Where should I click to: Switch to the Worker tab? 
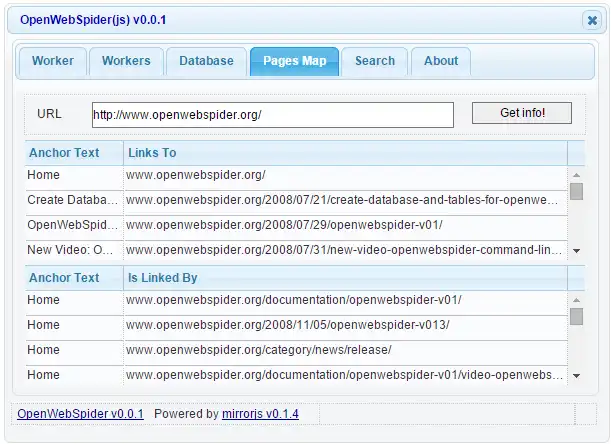tap(53, 61)
